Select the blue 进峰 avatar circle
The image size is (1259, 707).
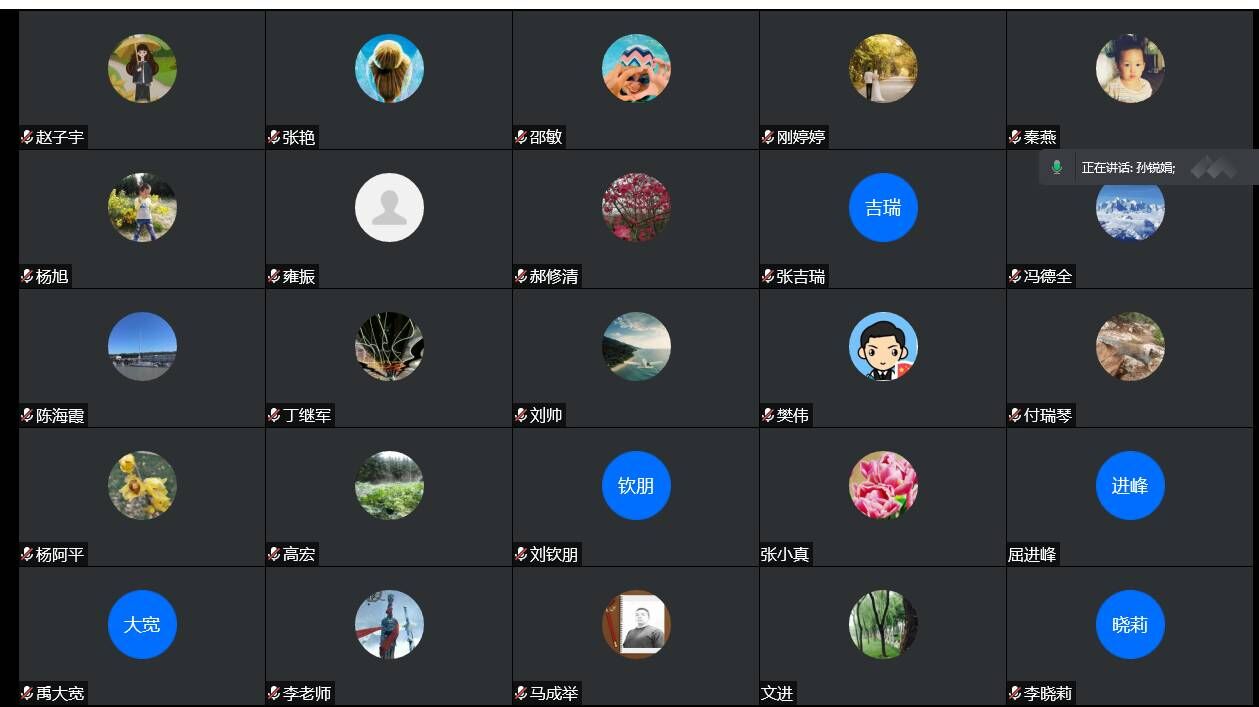(1130, 486)
